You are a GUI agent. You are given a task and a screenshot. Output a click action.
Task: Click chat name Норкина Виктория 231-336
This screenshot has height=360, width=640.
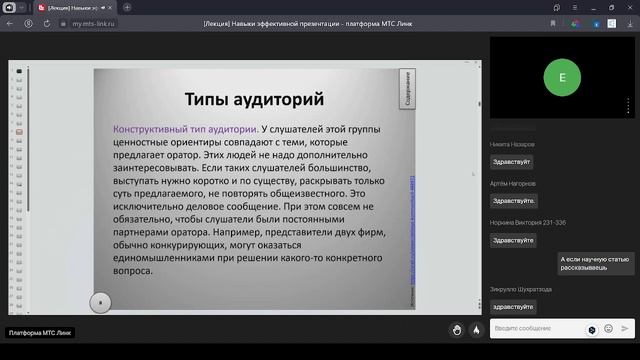528,222
